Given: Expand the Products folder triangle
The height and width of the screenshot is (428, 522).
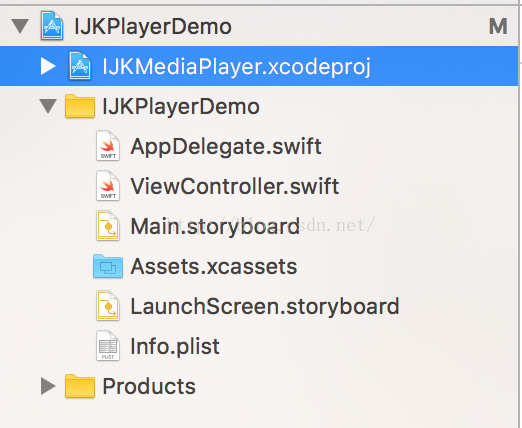Looking at the screenshot, I should [48, 386].
